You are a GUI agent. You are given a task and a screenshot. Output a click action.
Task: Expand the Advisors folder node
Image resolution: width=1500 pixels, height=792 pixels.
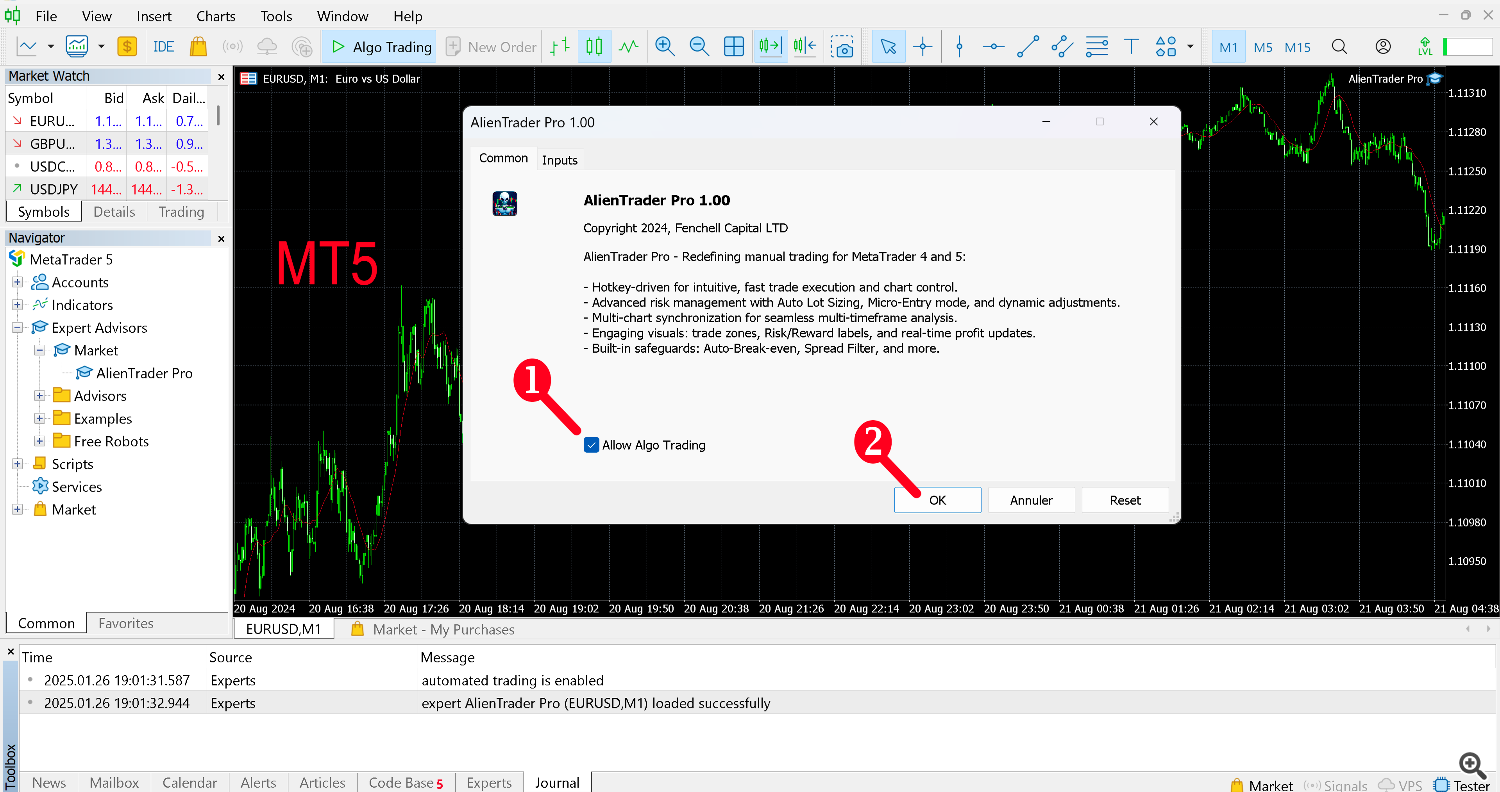(x=40, y=396)
